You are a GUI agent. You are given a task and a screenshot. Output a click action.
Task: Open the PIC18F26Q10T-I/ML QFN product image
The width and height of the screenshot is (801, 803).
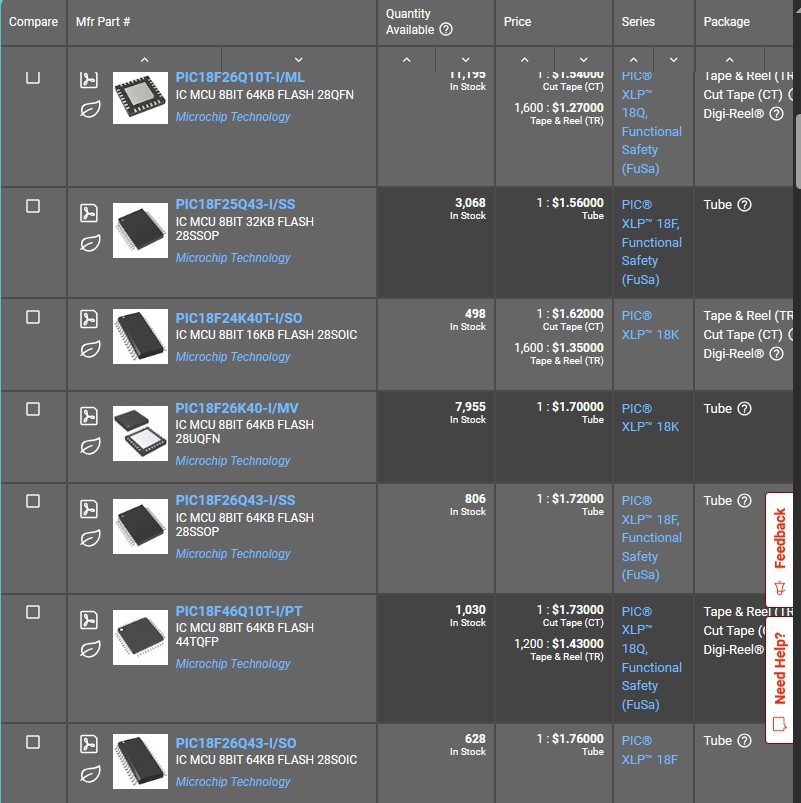coord(140,98)
